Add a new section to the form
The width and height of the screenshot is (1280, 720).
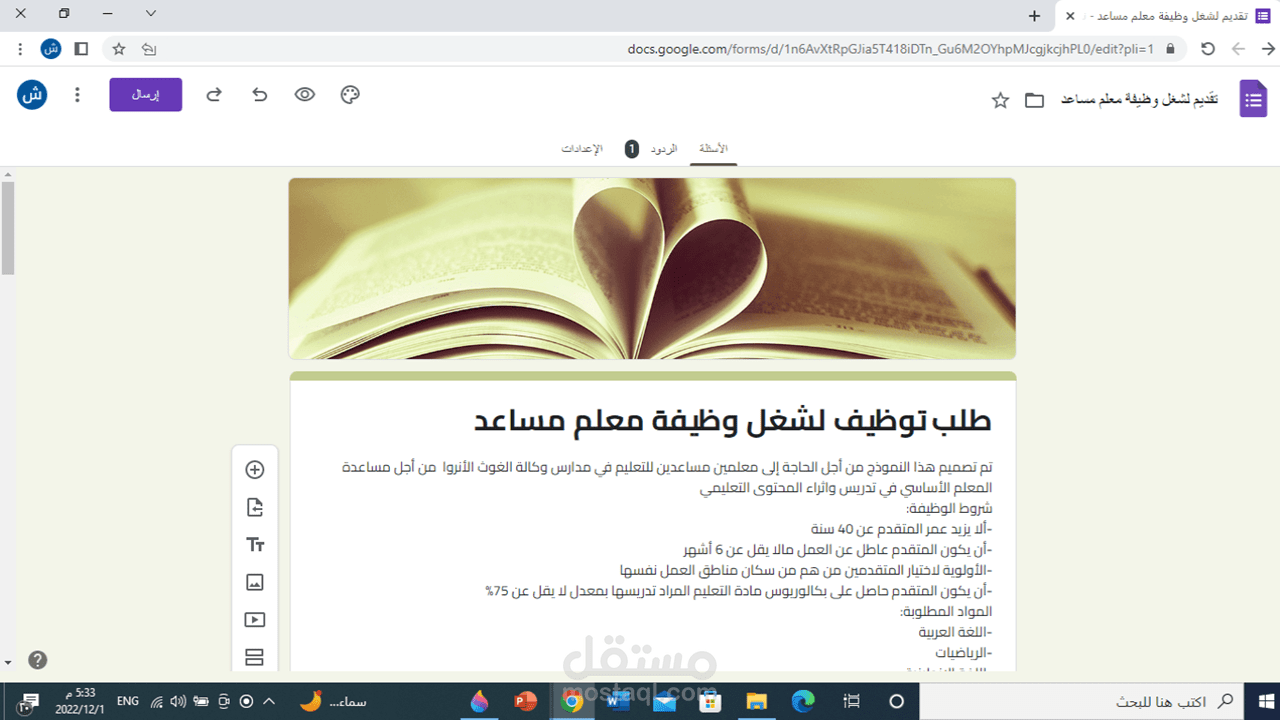255,657
